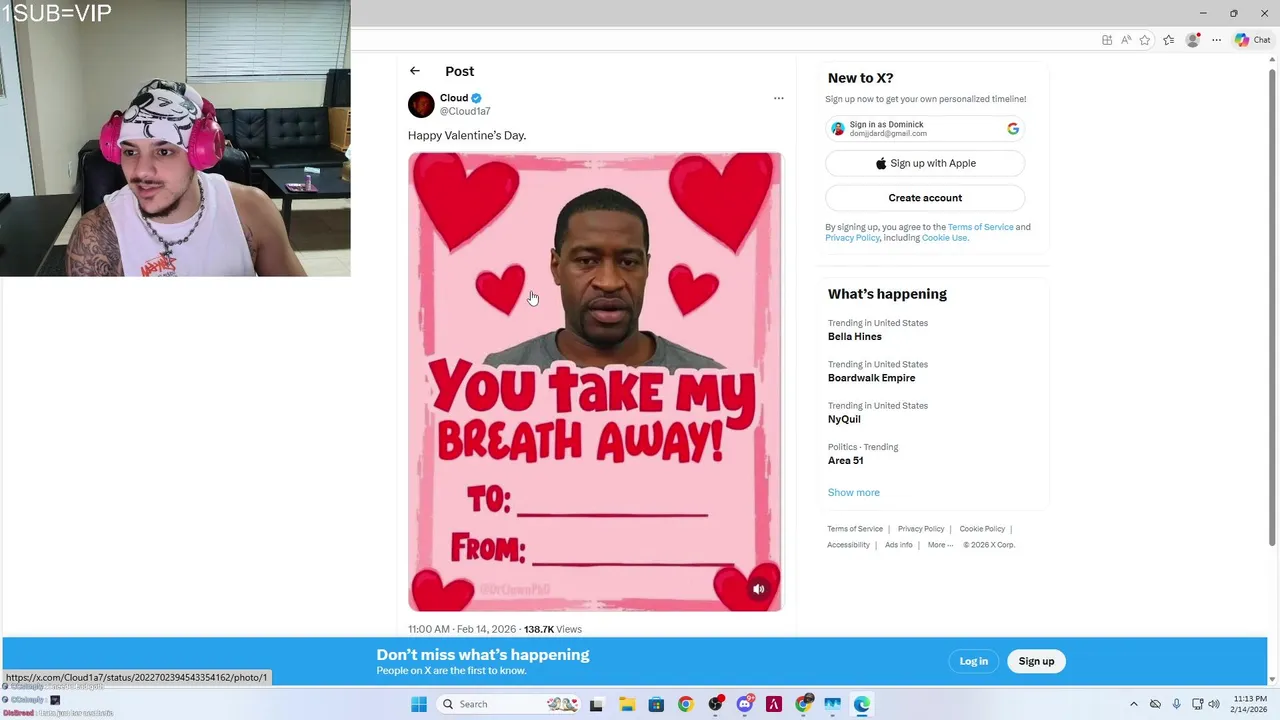Screen dimensions: 1280x720
Task: Click the Read aloud icon in address bar
Action: pyautogui.click(x=1126, y=40)
